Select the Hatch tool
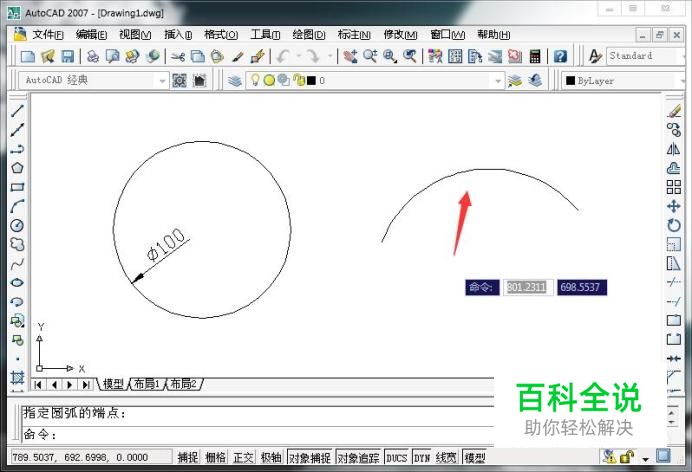 point(17,378)
